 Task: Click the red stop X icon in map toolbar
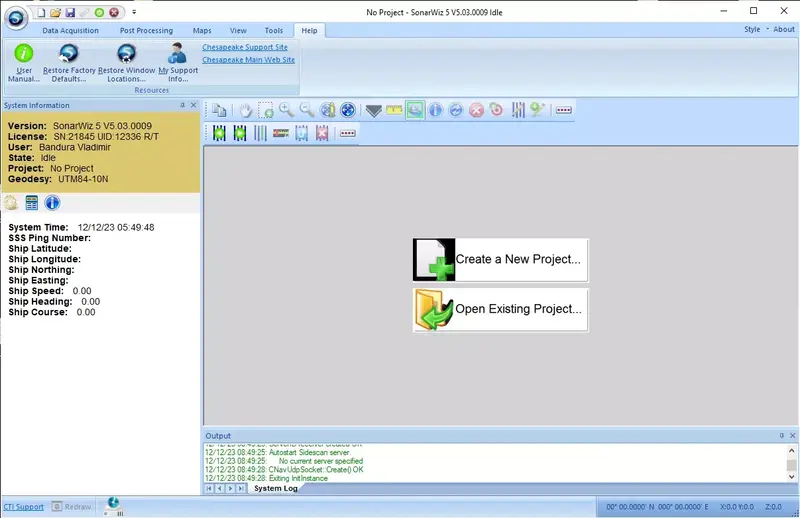tap(476, 110)
